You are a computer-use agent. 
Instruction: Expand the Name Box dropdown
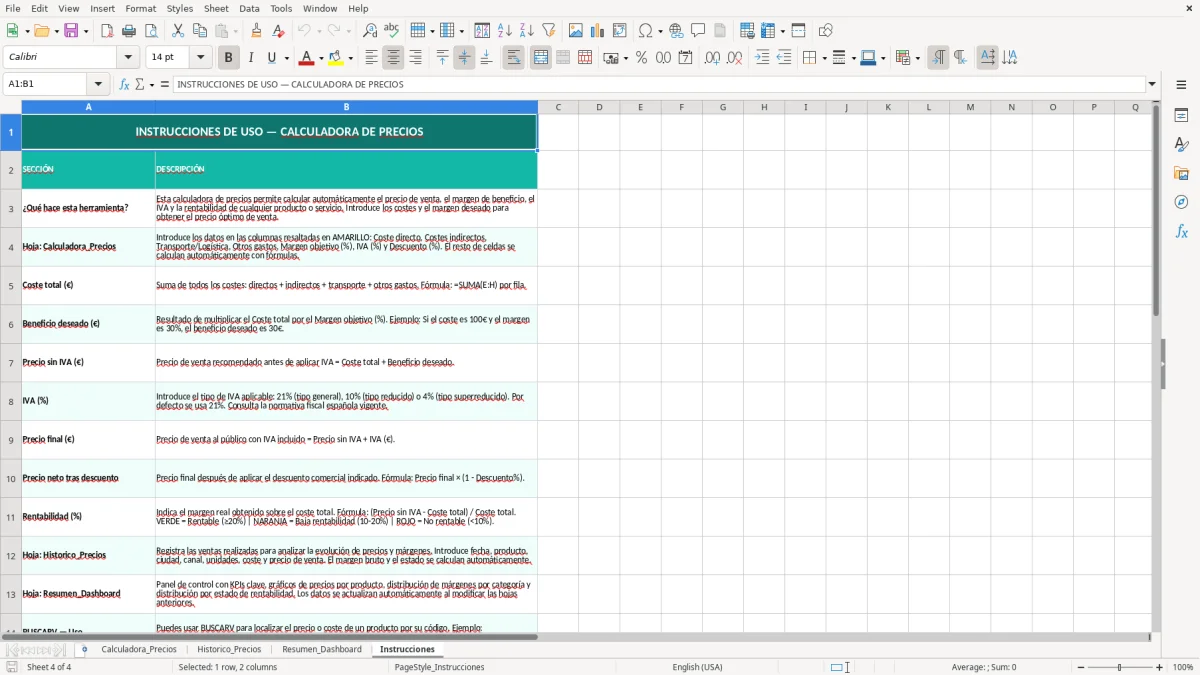click(x=98, y=85)
